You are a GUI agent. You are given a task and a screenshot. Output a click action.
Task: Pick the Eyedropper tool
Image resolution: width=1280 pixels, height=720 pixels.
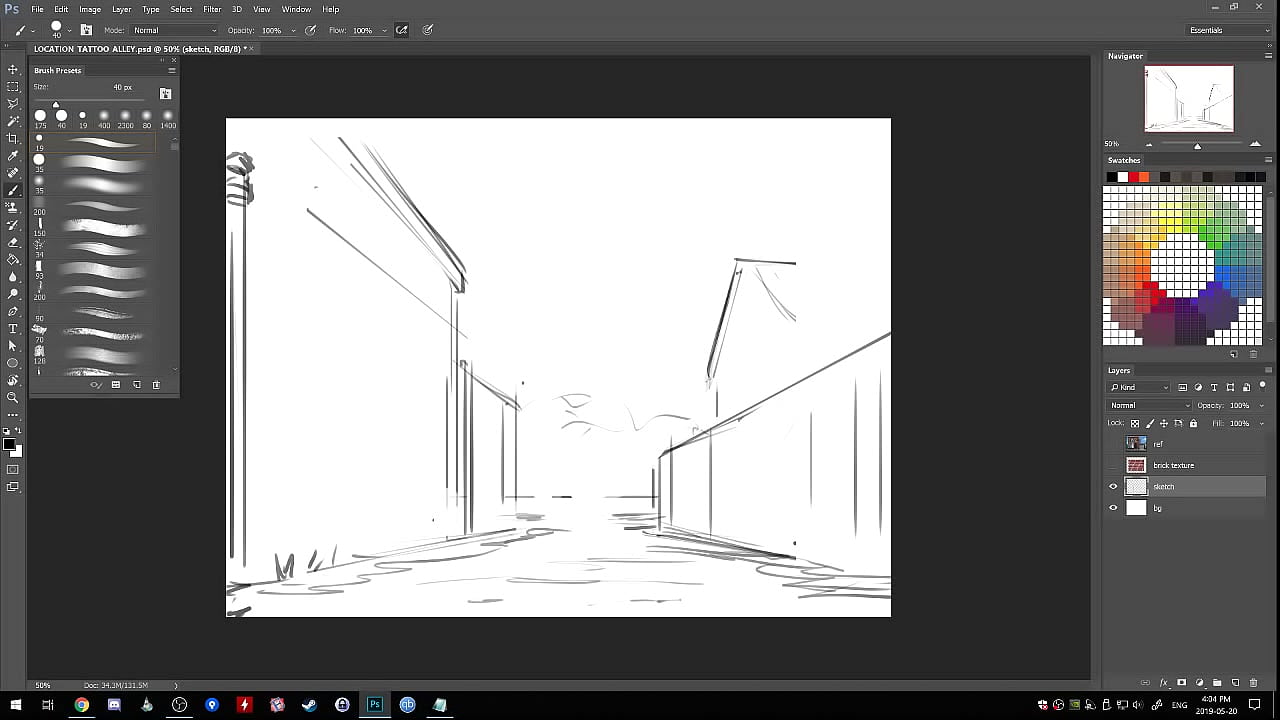(13, 156)
